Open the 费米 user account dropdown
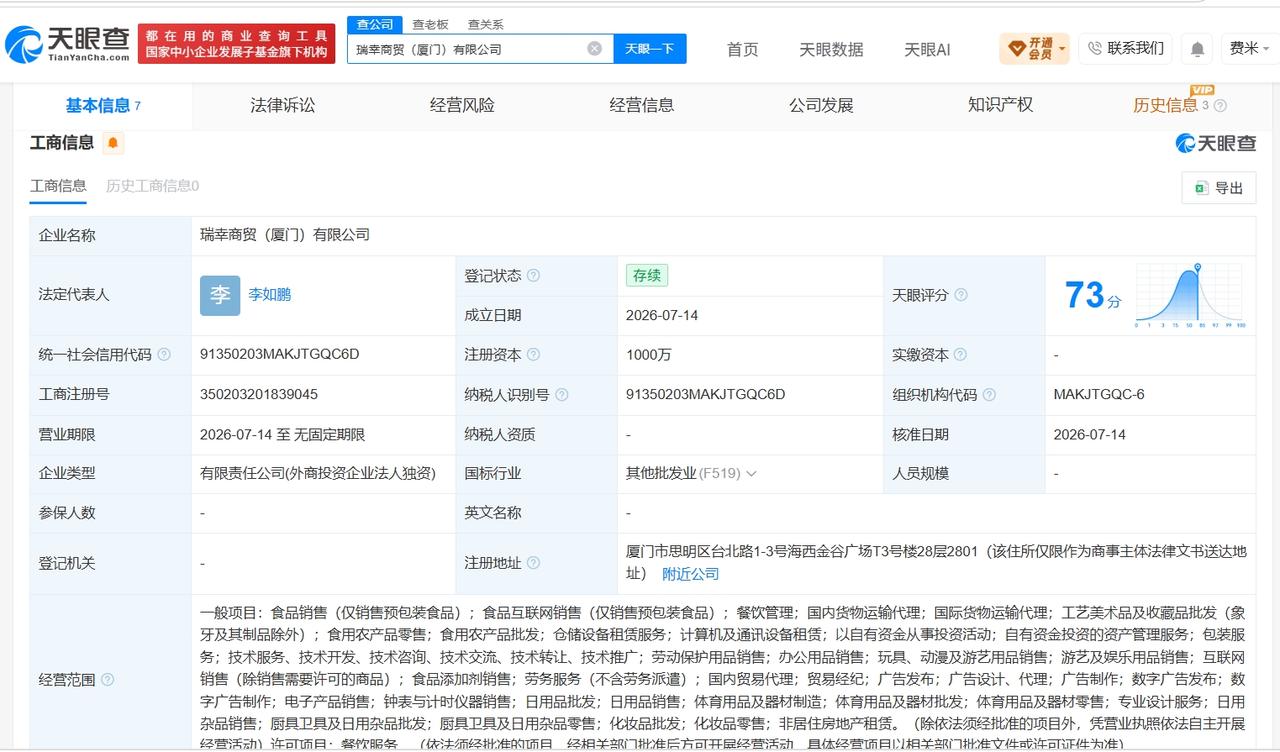This screenshot has width=1280, height=752. 1249,48
